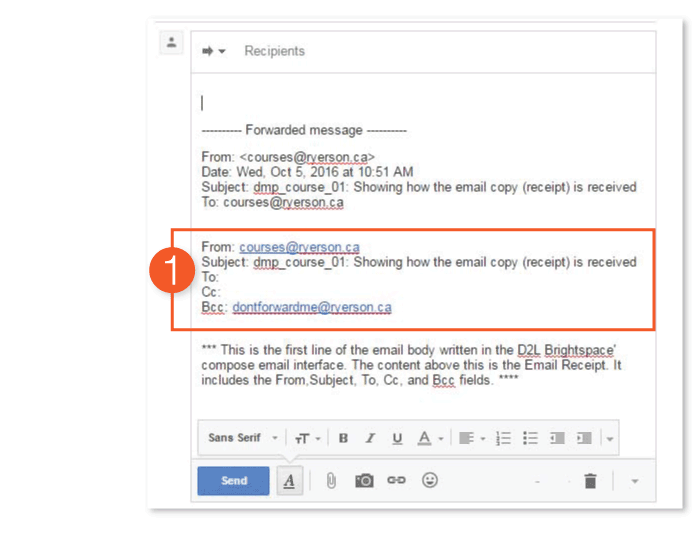Image resolution: width=700 pixels, height=558 pixels.
Task: Open more options arrow beside trash
Action: tap(634, 482)
